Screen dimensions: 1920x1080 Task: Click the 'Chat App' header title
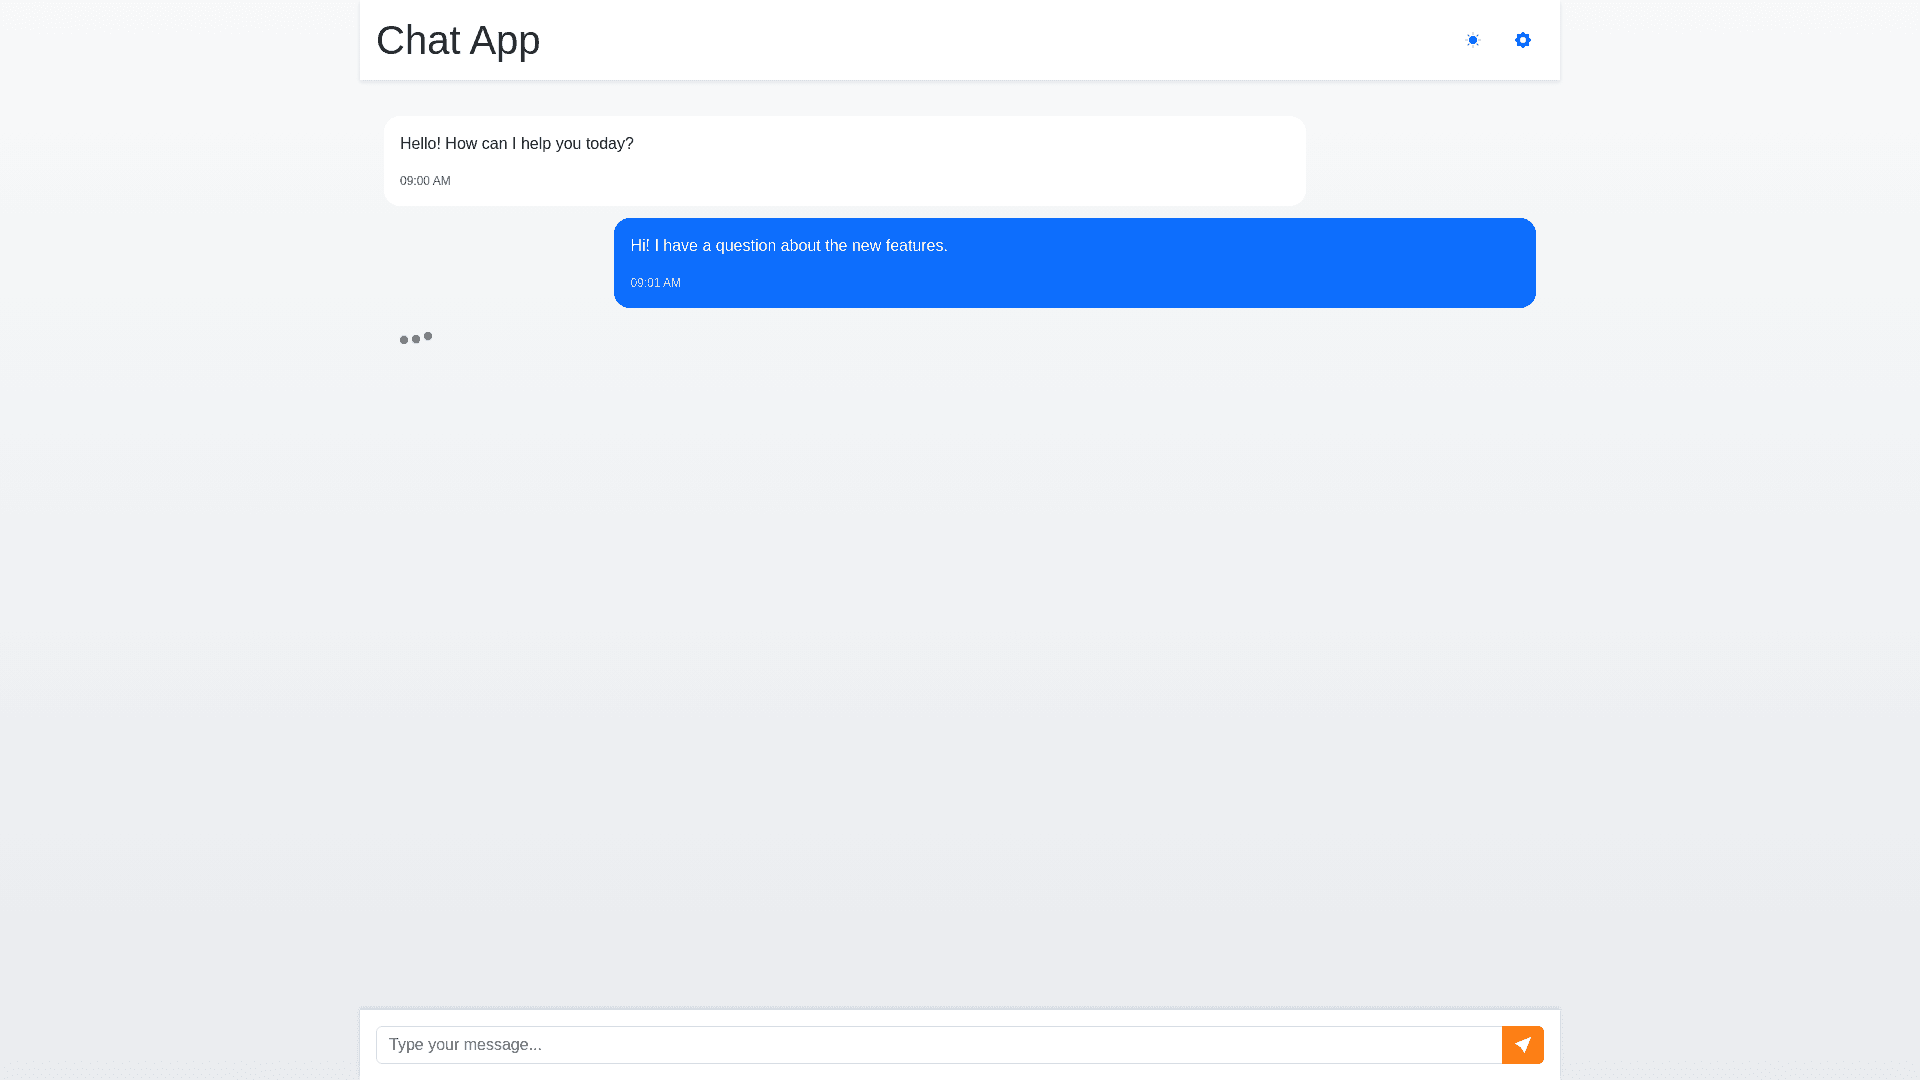coord(458,41)
